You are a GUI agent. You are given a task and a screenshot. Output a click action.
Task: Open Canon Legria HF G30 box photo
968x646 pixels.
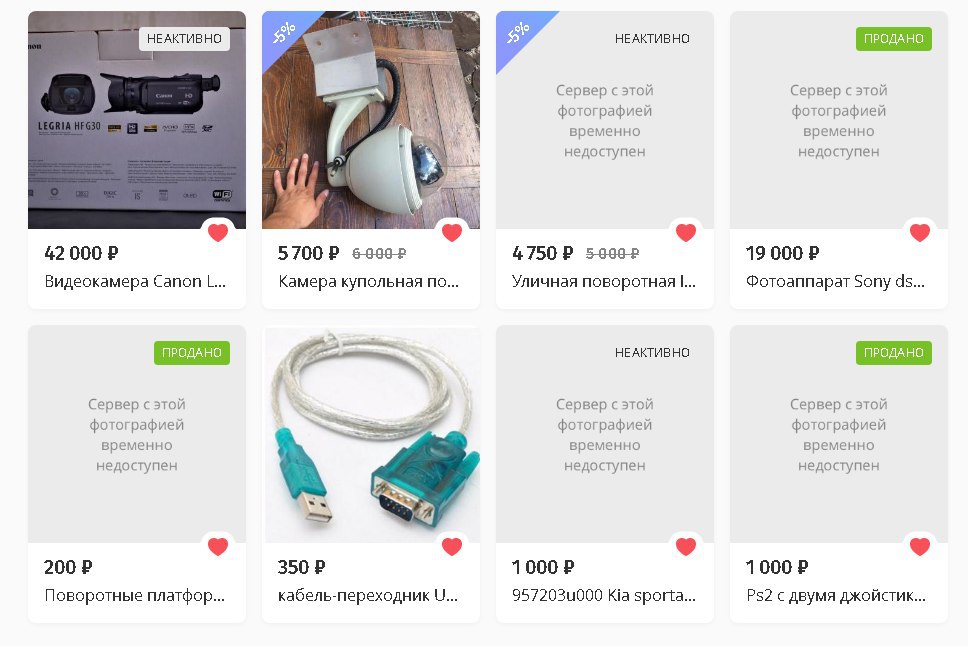tap(137, 120)
